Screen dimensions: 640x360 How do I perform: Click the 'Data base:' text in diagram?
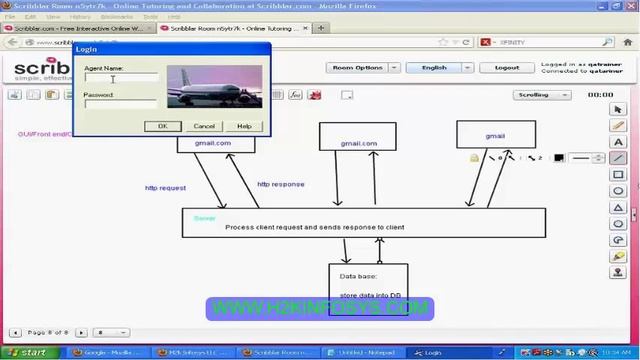pyautogui.click(x=358, y=276)
